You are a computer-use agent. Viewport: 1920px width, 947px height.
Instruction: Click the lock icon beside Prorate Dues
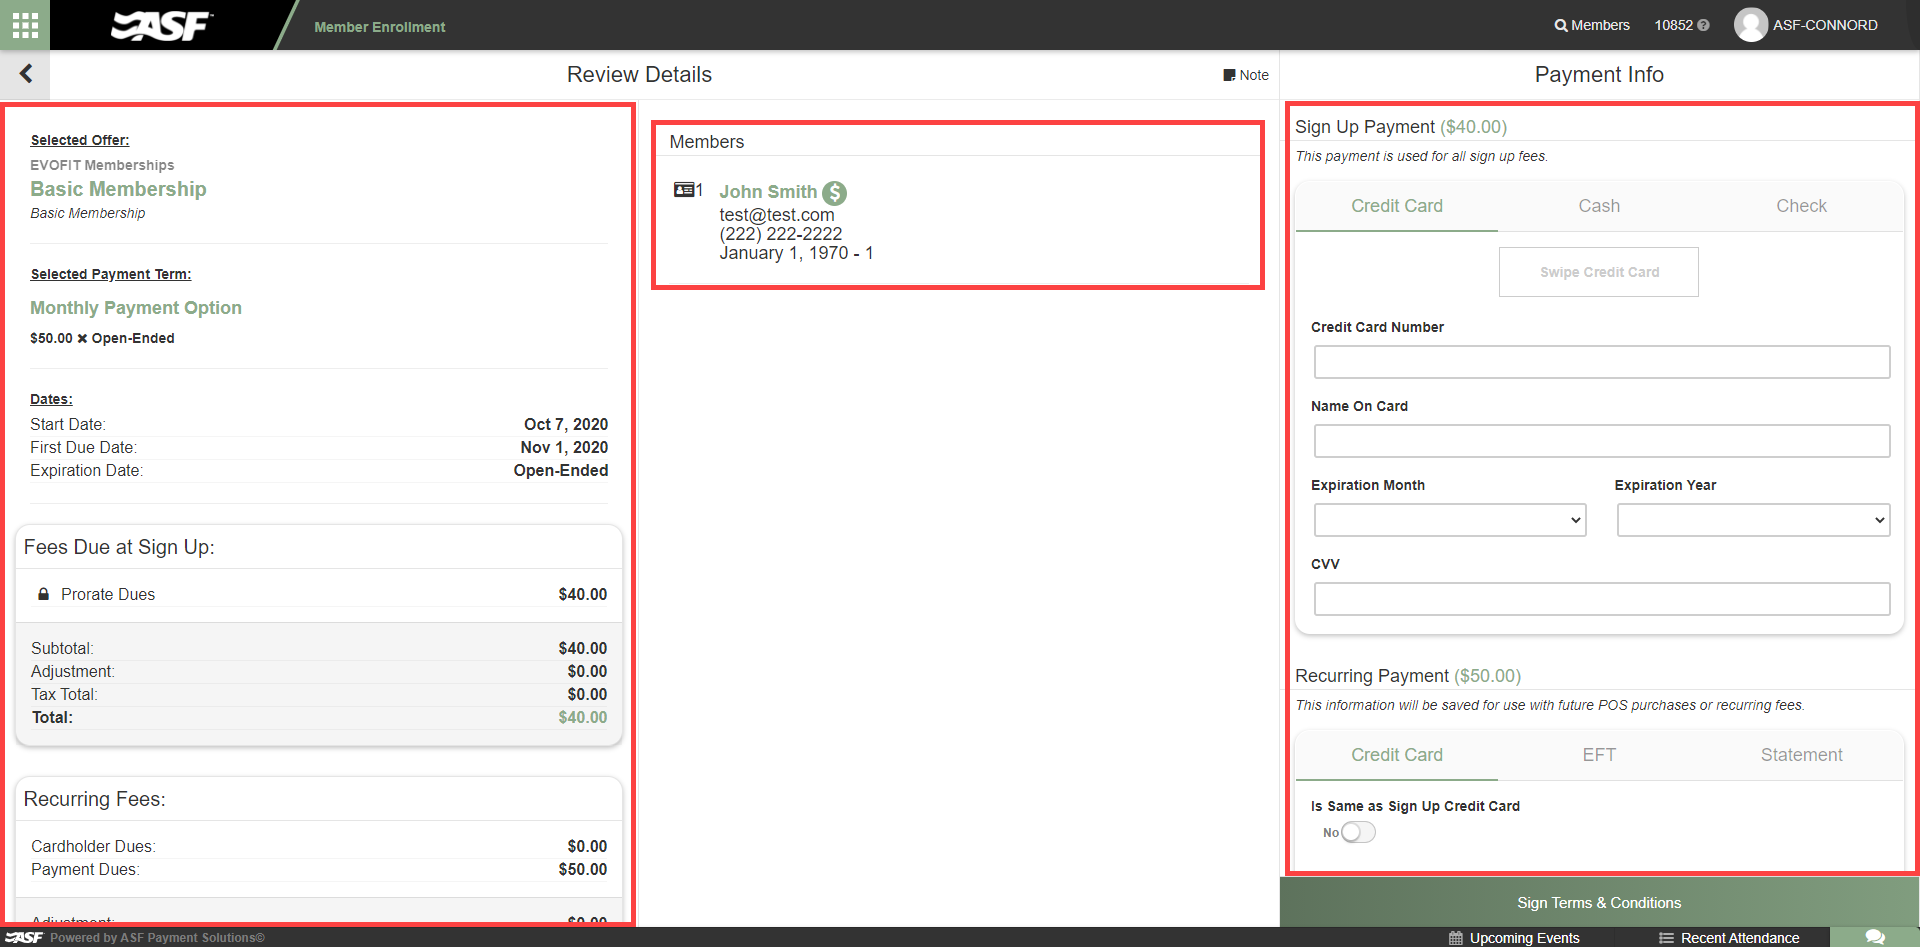tap(43, 594)
